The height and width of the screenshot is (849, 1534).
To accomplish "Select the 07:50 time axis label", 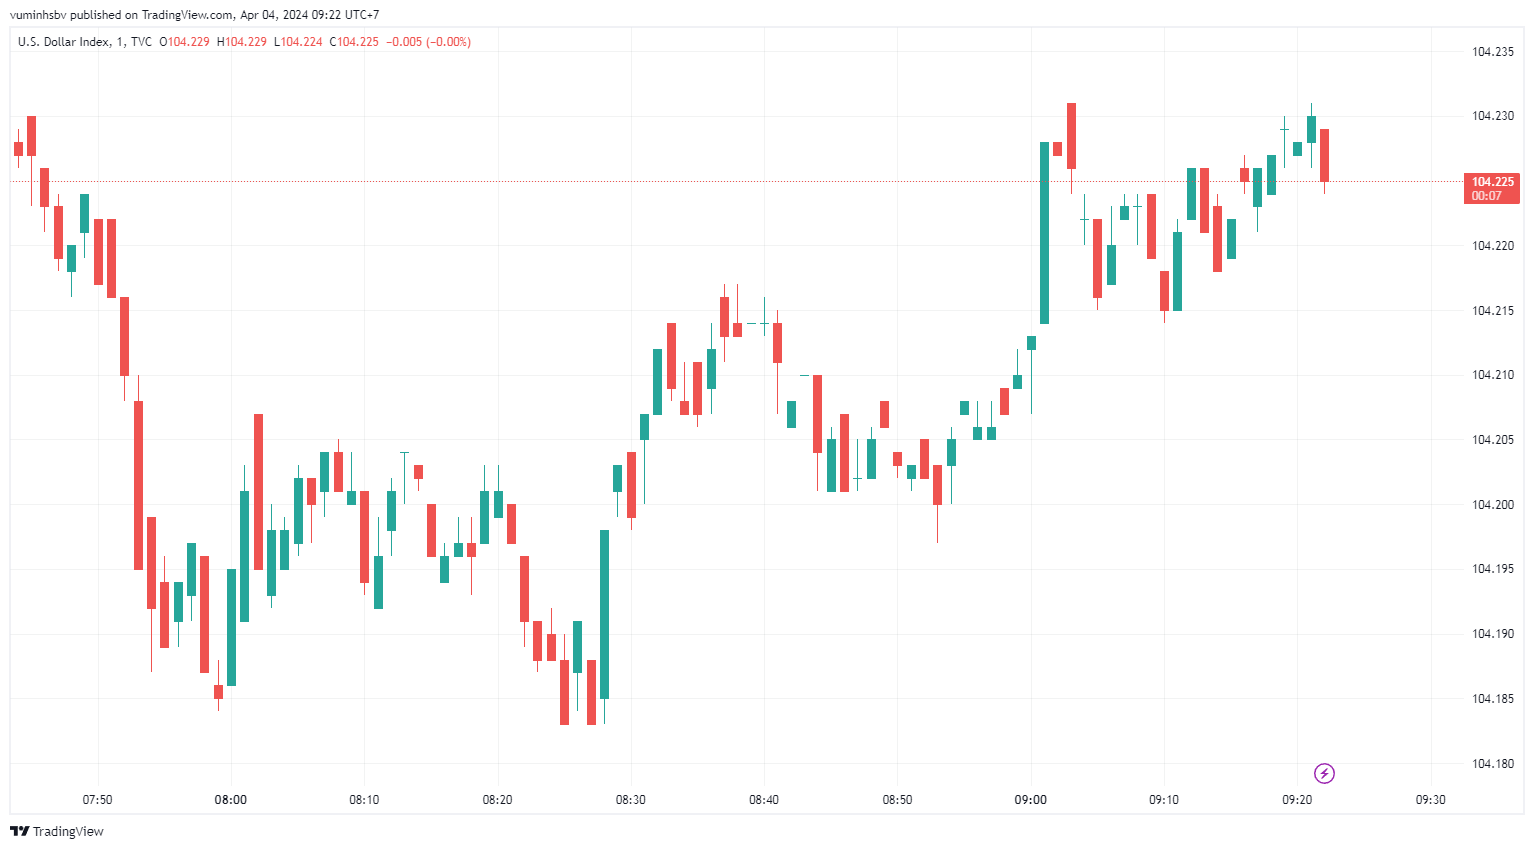I will pyautogui.click(x=97, y=800).
